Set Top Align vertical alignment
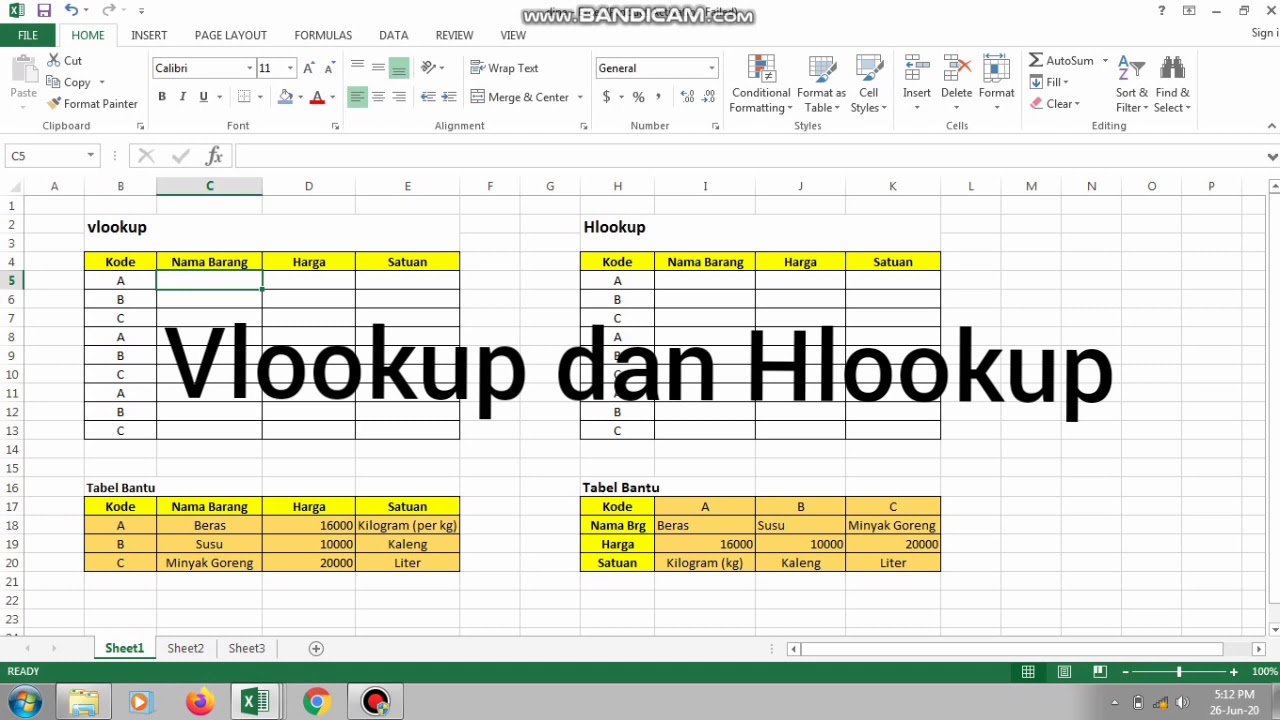 [x=357, y=68]
